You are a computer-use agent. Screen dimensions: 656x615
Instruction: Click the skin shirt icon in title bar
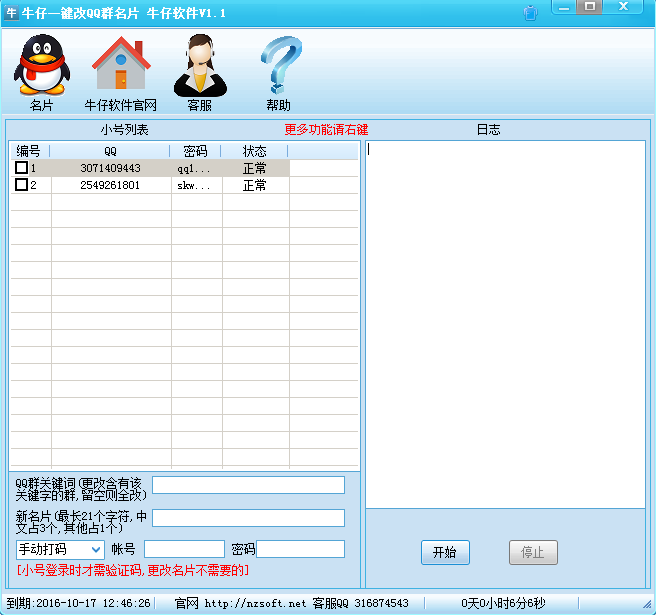530,13
